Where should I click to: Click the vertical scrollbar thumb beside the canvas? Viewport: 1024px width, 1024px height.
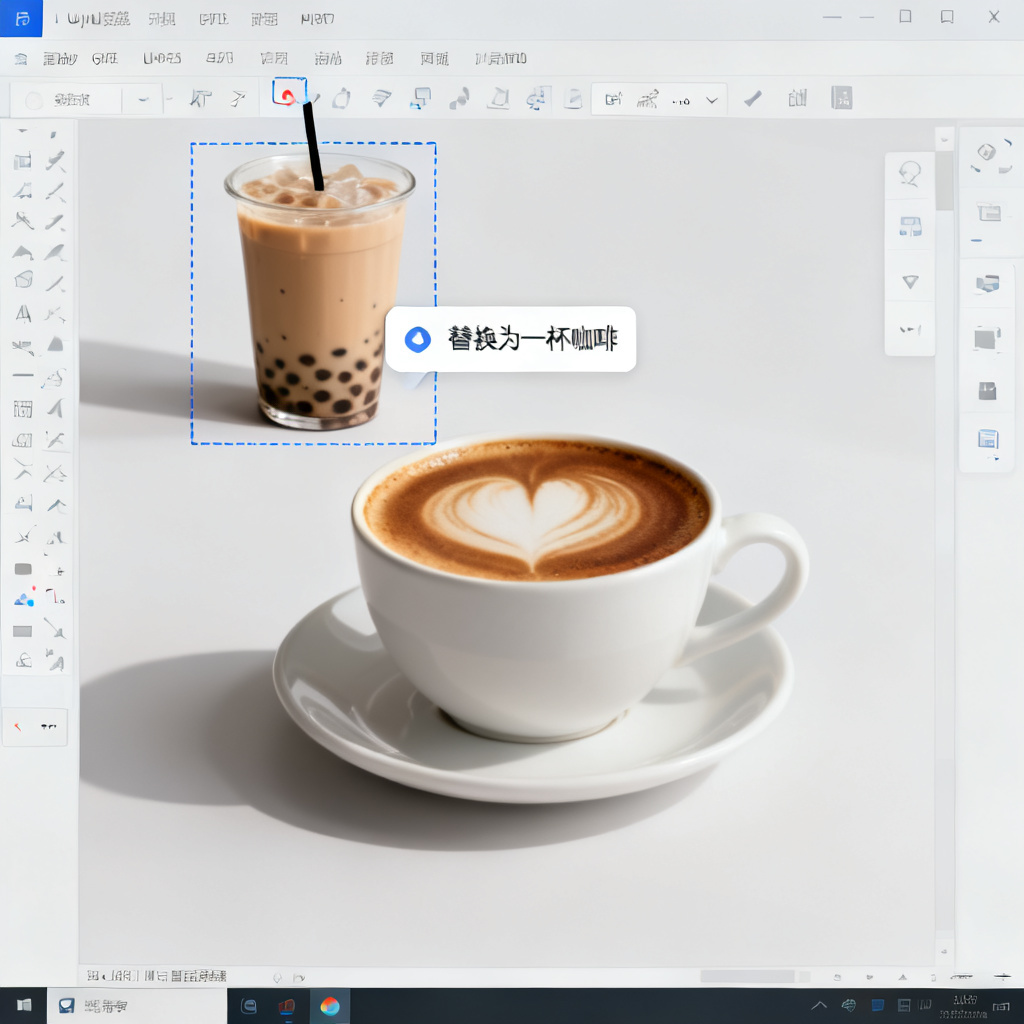(944, 181)
